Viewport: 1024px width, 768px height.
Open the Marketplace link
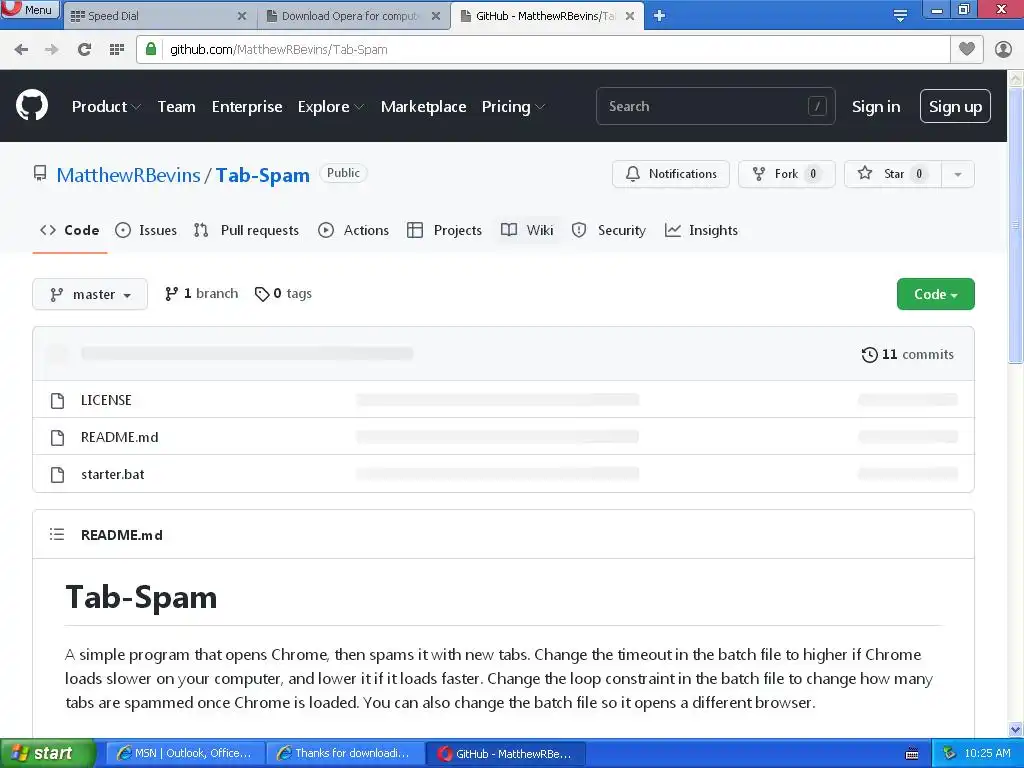tap(423, 106)
